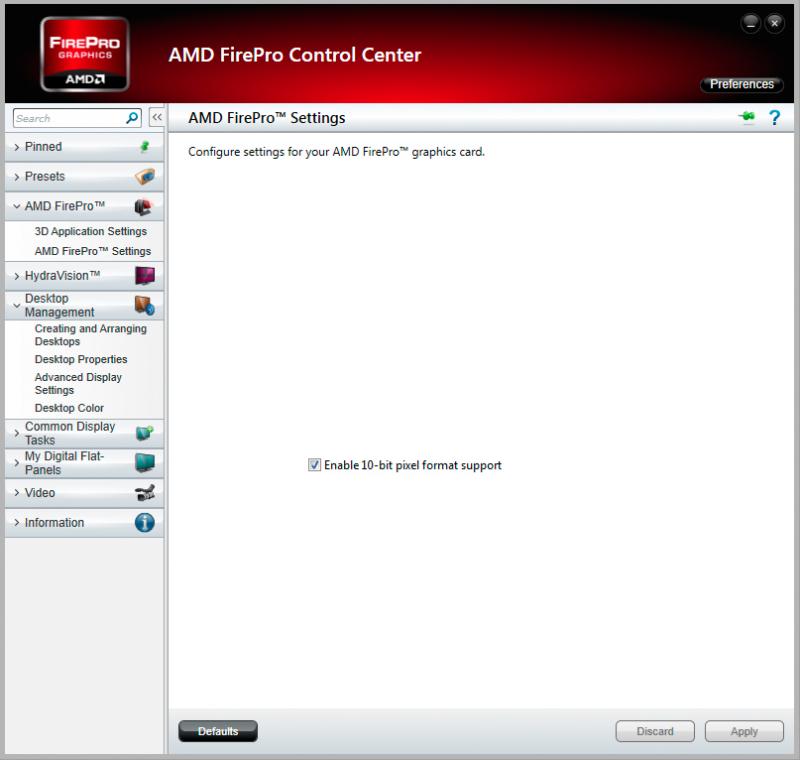Expand the Pinned section chevron
Viewport: 800px width, 760px height.
click(17, 147)
